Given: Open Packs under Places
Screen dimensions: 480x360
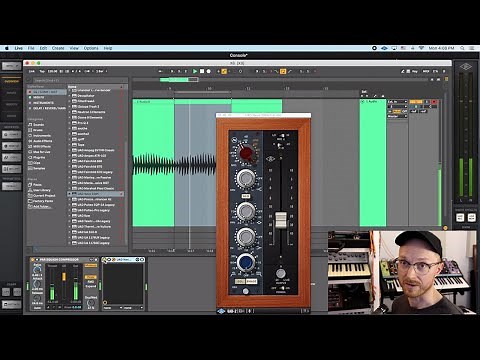Looking at the screenshot, I should 37,185.
